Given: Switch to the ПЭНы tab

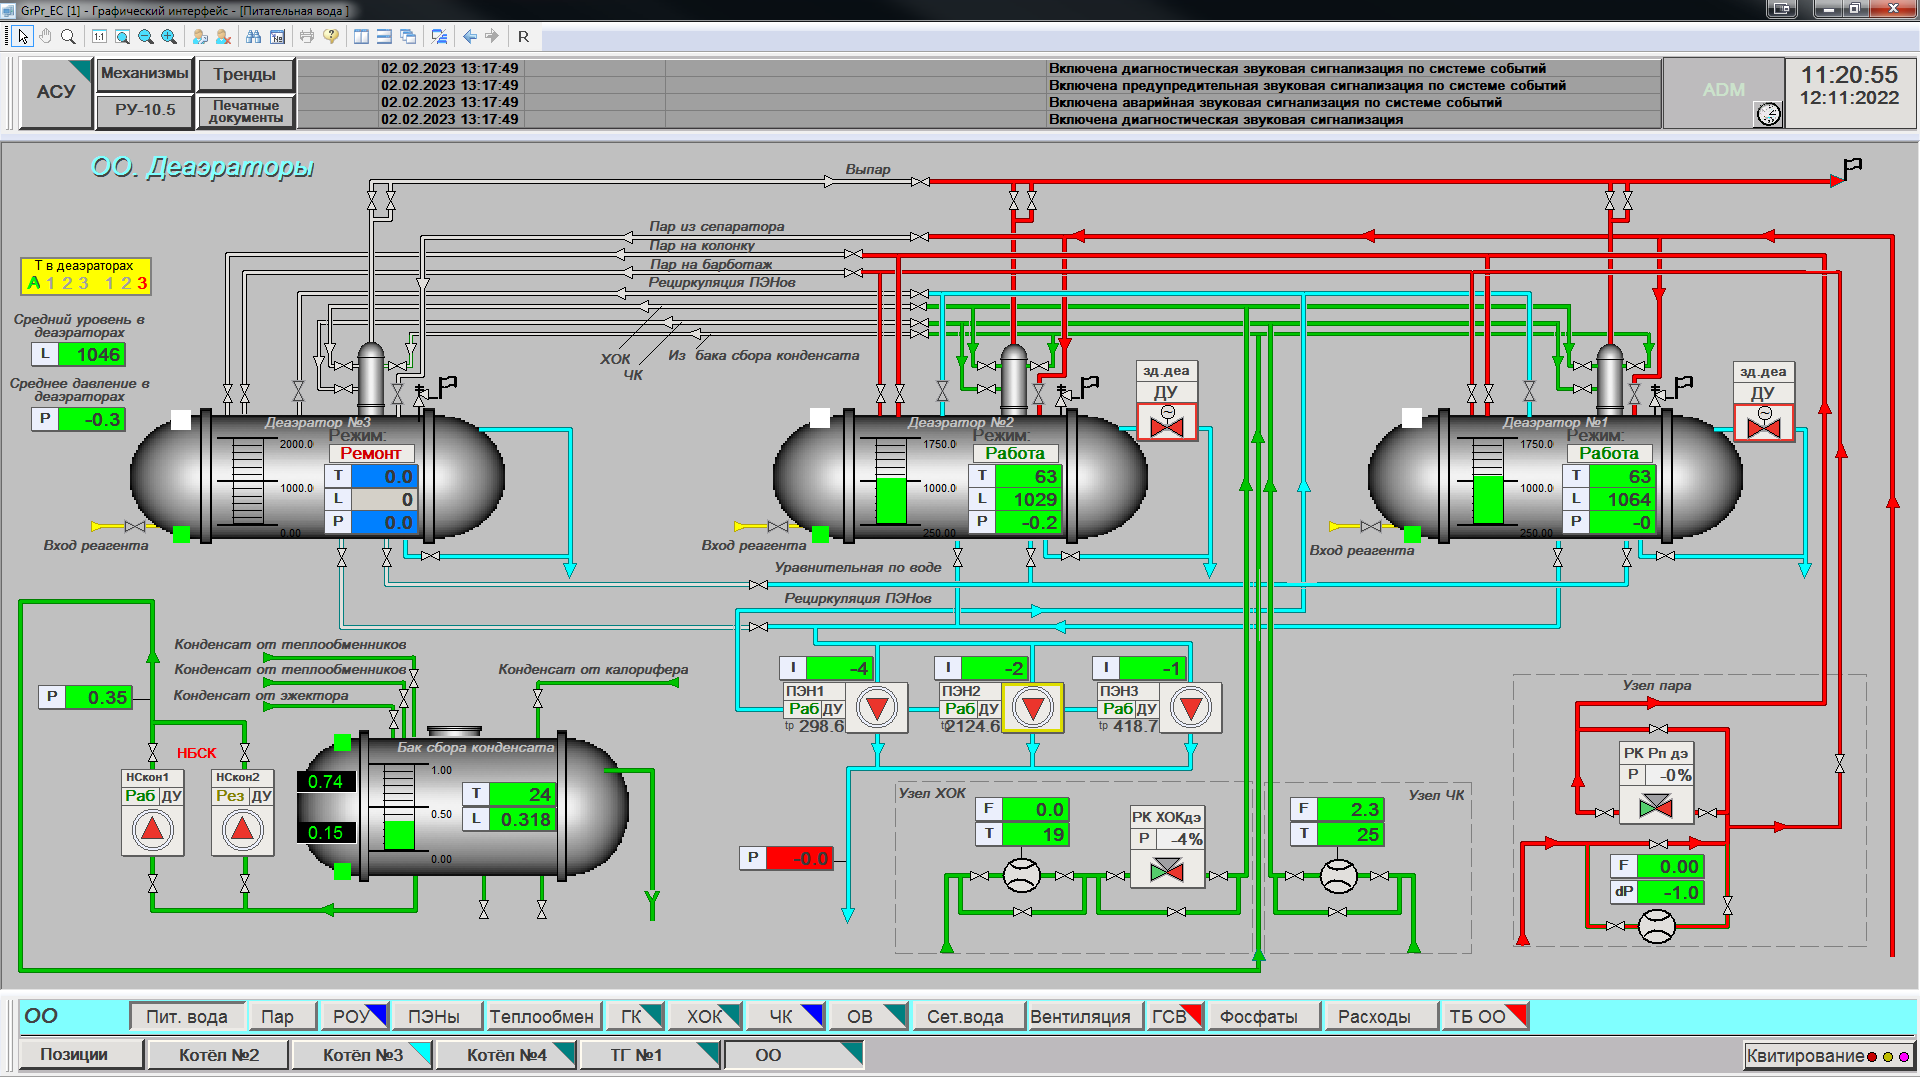Looking at the screenshot, I should (x=434, y=1016).
